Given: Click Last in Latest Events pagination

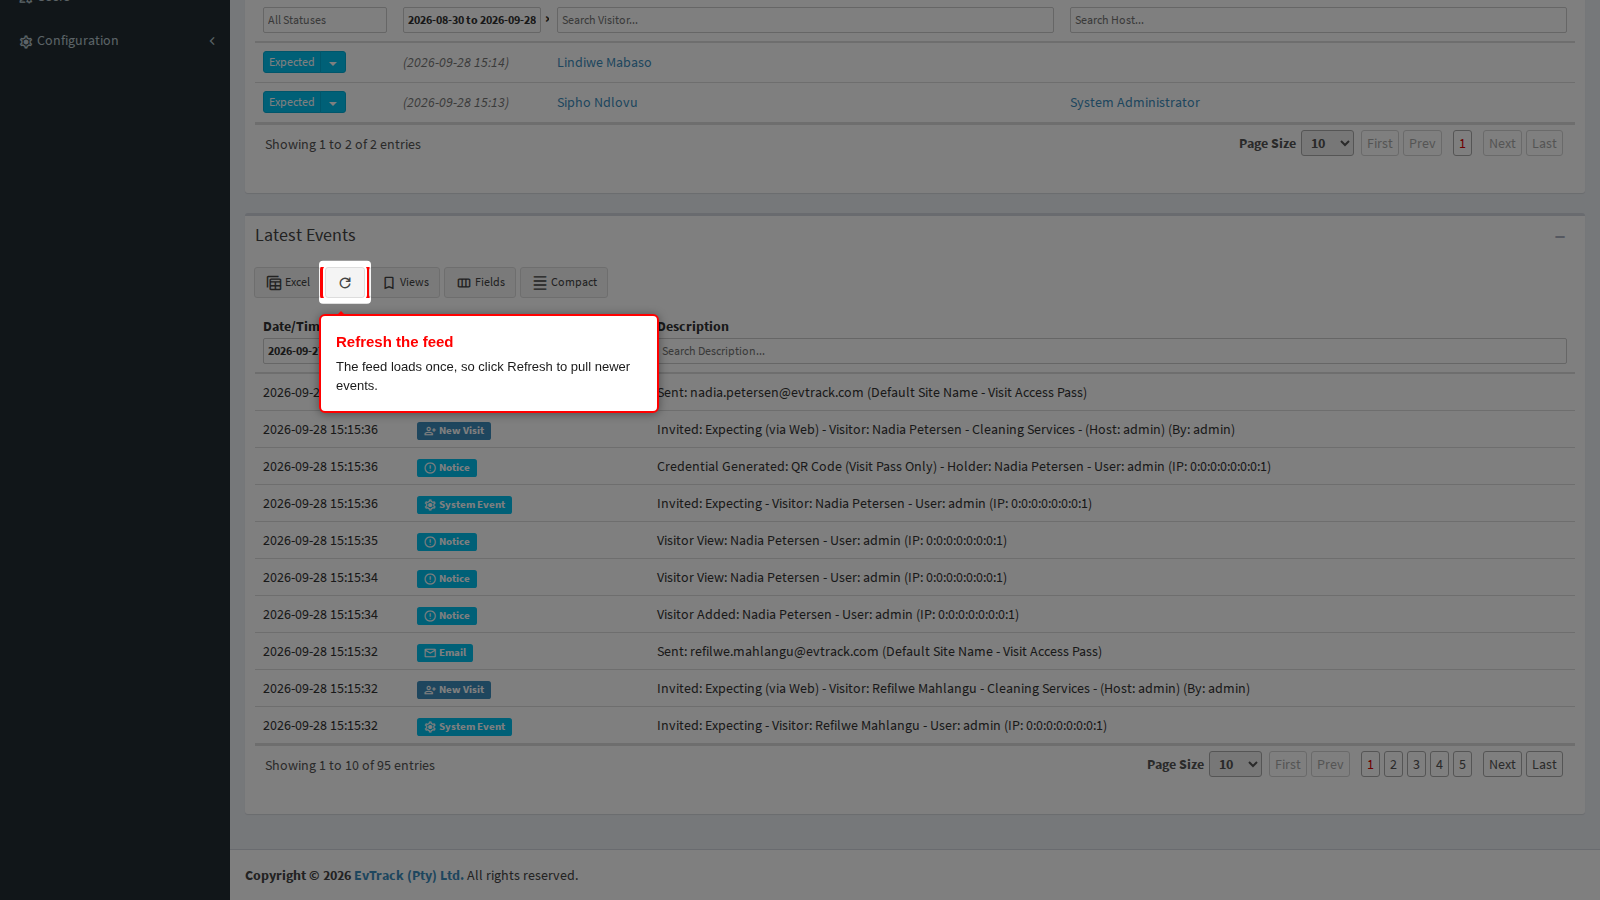Looking at the screenshot, I should click(x=1544, y=764).
